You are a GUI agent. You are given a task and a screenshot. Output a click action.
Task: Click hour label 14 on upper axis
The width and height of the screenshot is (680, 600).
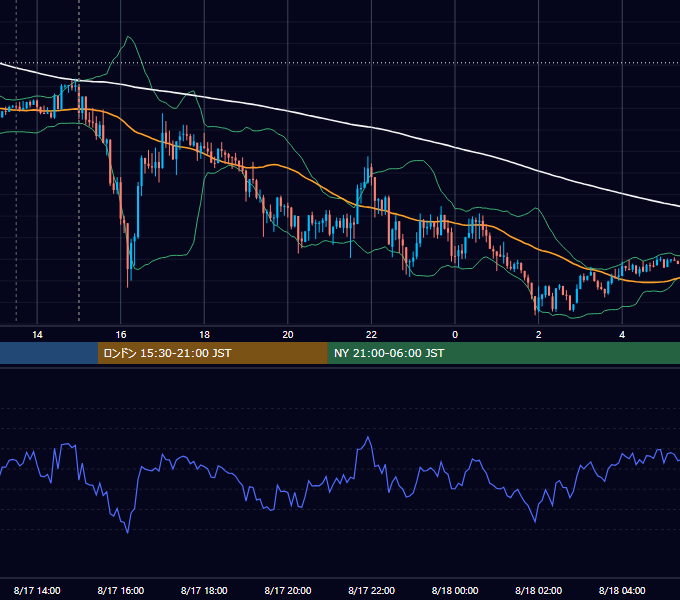click(37, 335)
